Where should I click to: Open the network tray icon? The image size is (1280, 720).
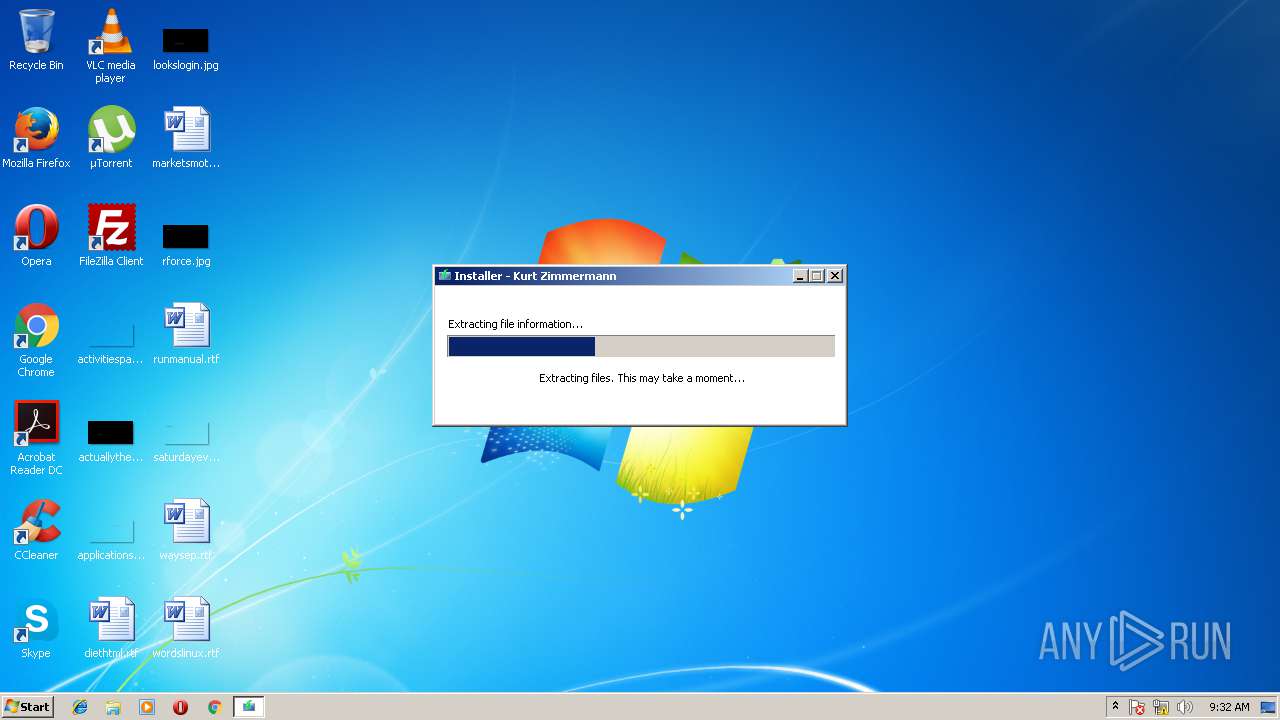coord(1161,707)
